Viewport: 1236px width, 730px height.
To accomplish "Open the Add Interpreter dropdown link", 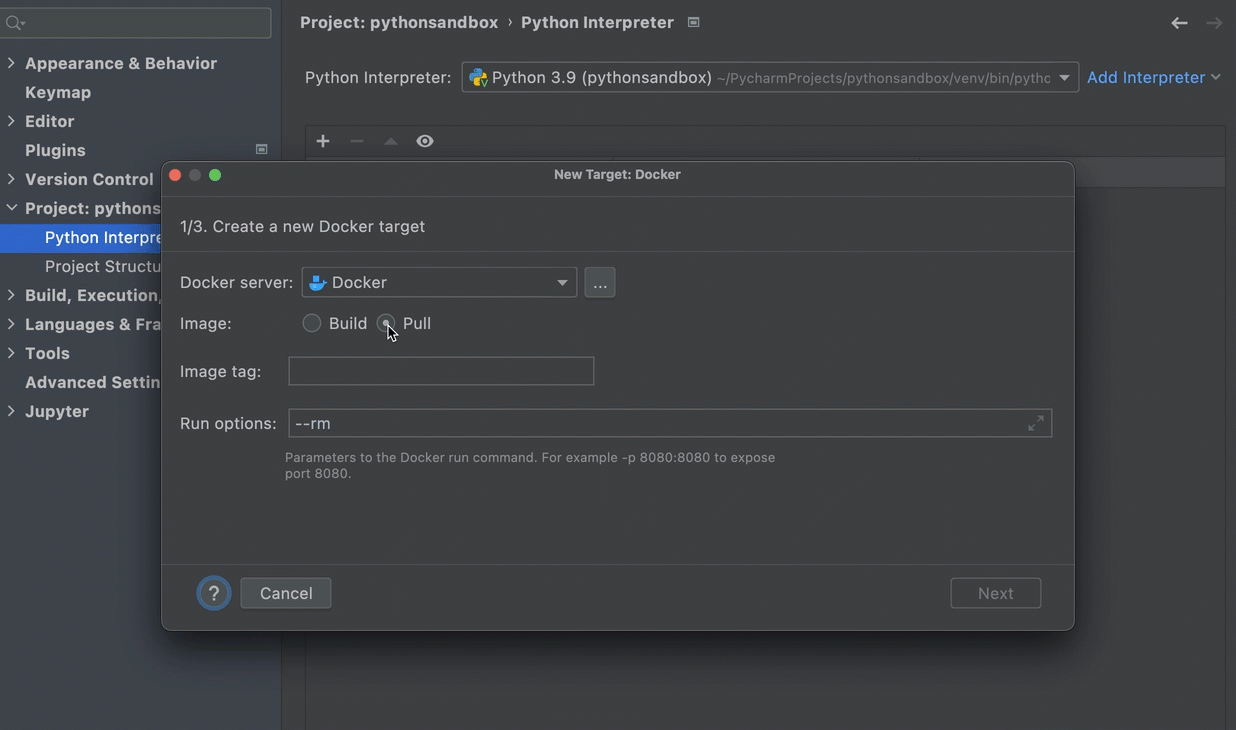I will click(x=1154, y=77).
